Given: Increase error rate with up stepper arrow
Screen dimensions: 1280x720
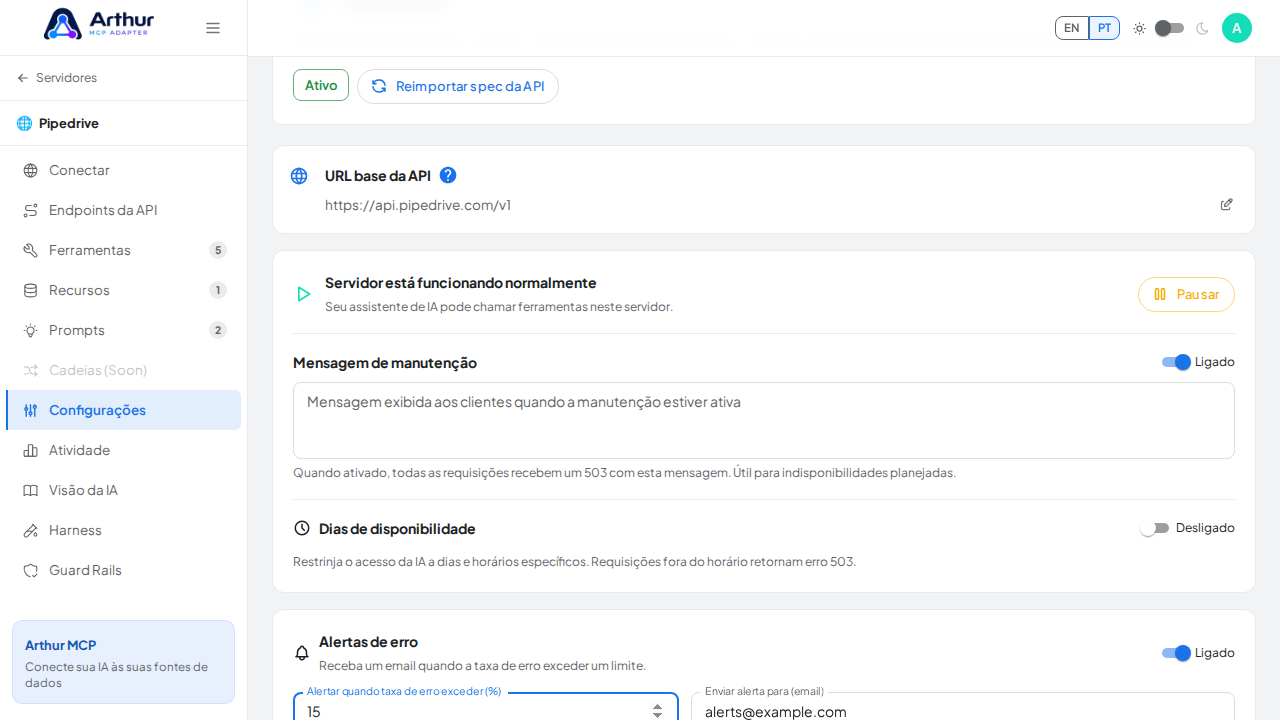Looking at the screenshot, I should pyautogui.click(x=657, y=706).
